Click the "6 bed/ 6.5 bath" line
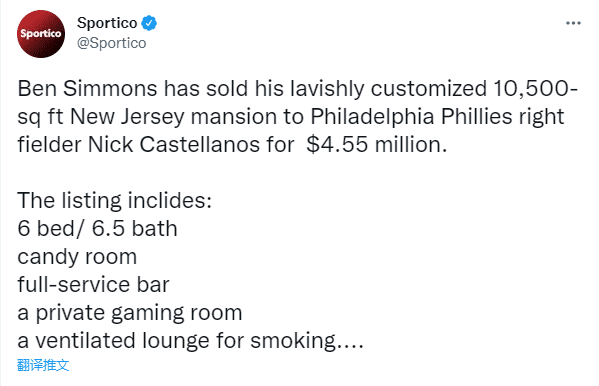This screenshot has width=599, height=386. 97,229
